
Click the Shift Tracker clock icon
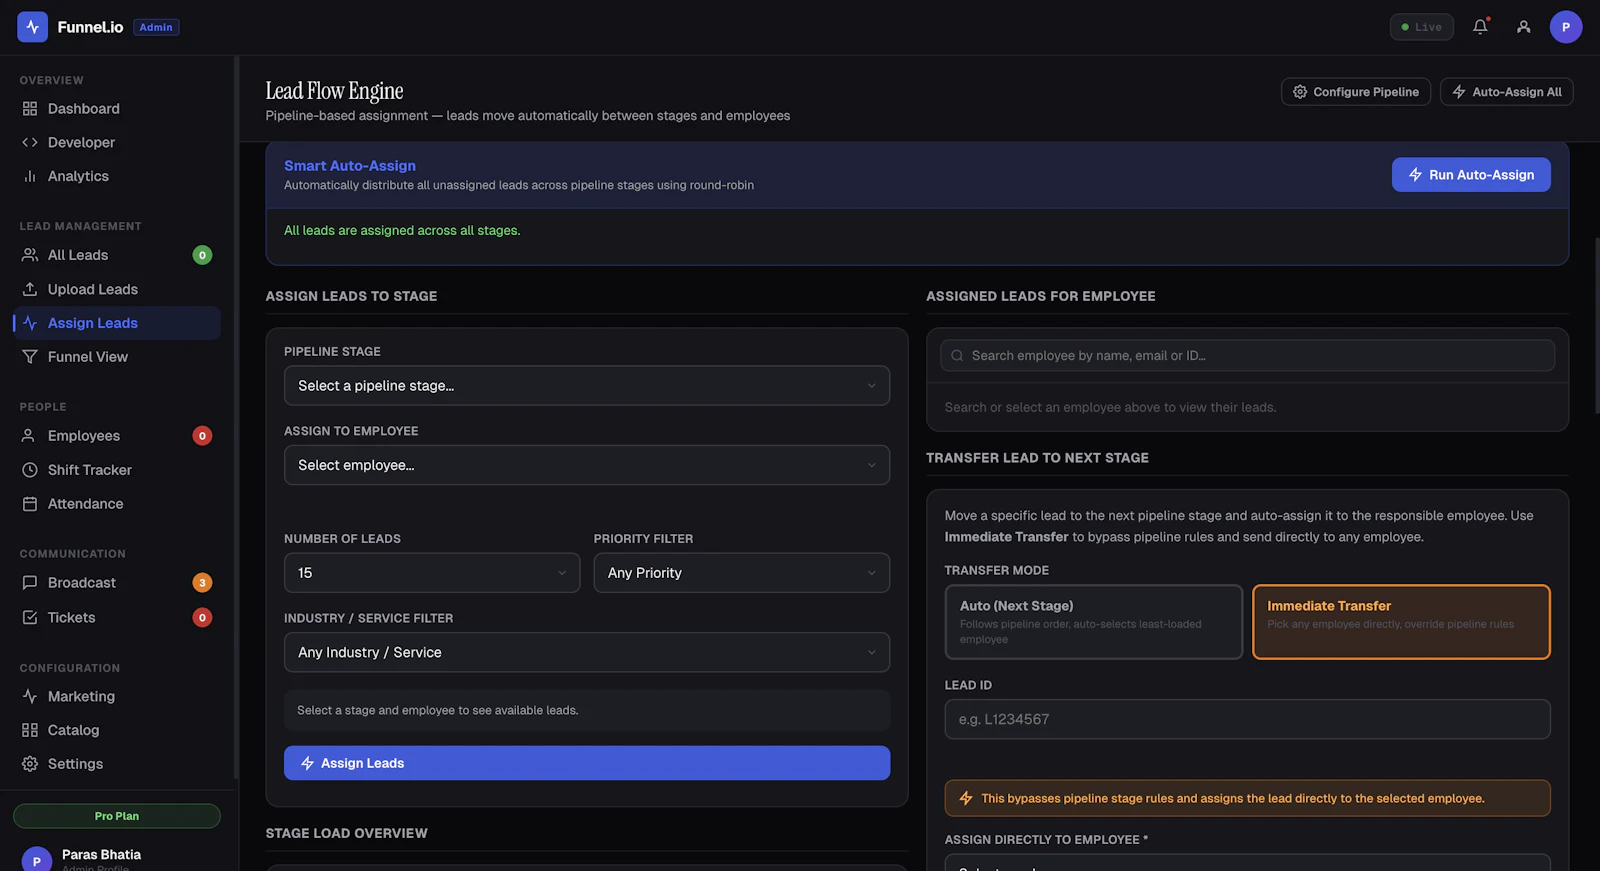click(30, 470)
